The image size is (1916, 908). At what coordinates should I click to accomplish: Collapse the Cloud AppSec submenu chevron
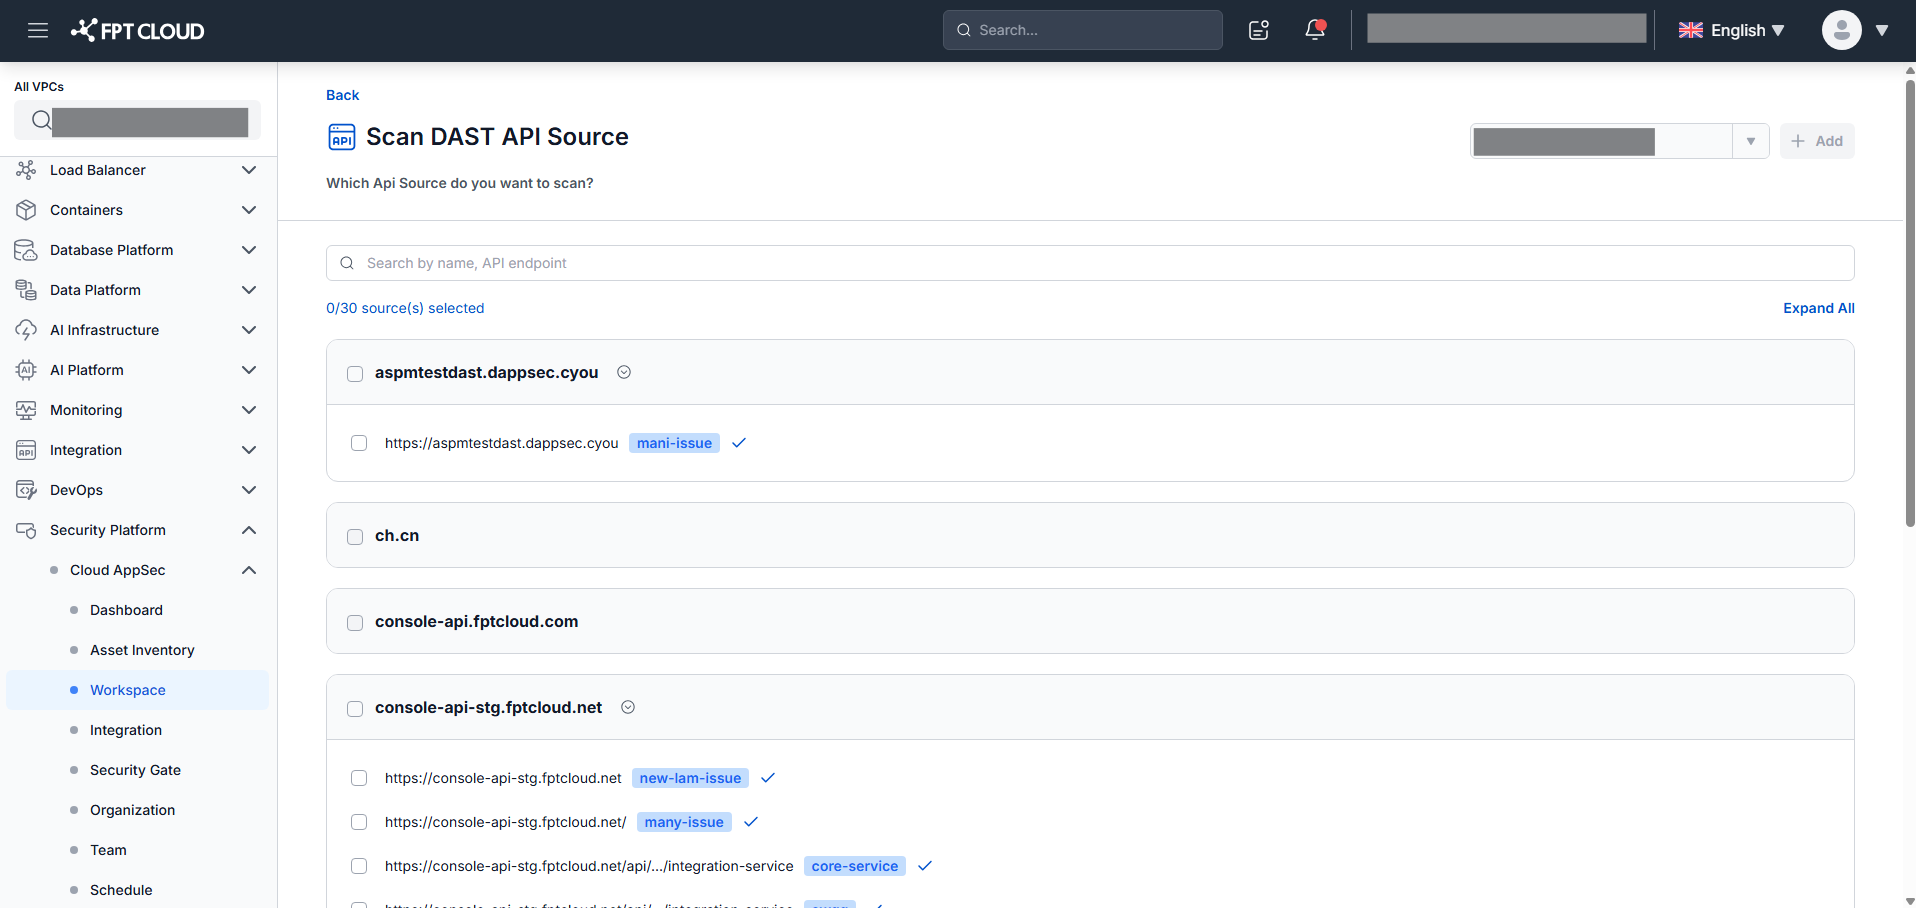click(249, 570)
